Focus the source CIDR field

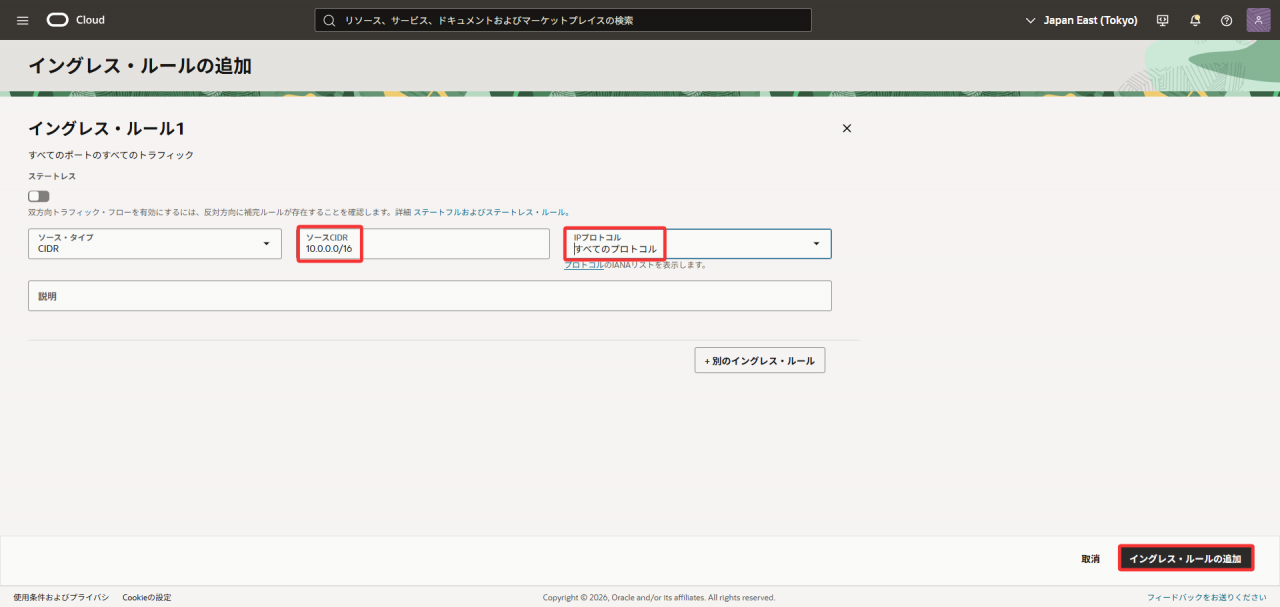click(423, 244)
